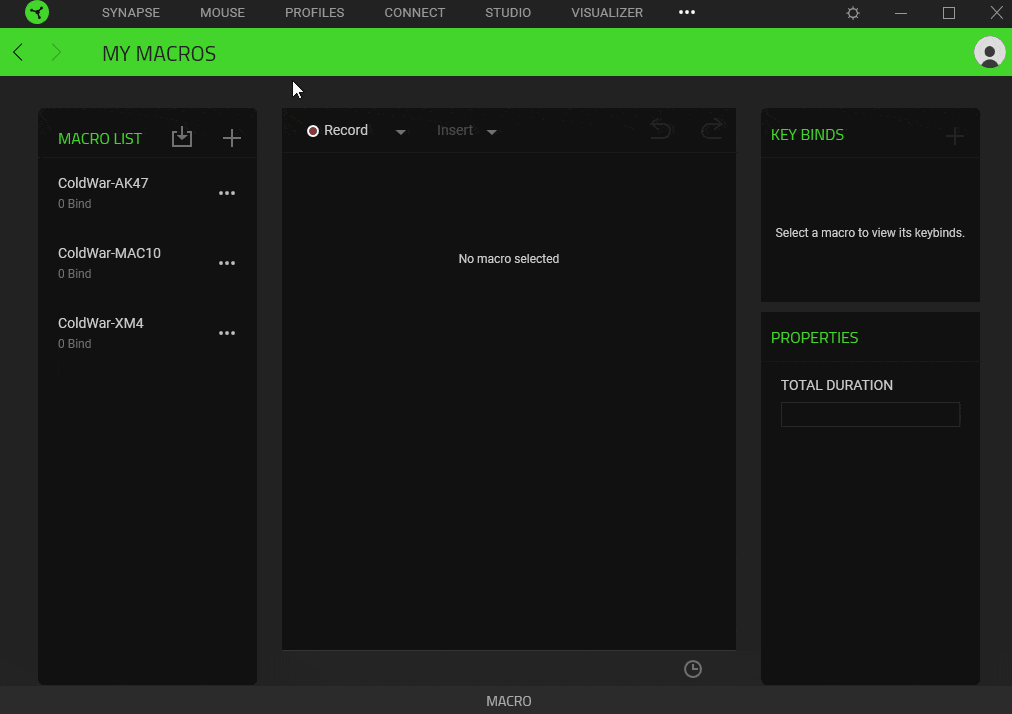Viewport: 1012px width, 714px height.
Task: Click the Razer logo icon
Action: (36, 13)
